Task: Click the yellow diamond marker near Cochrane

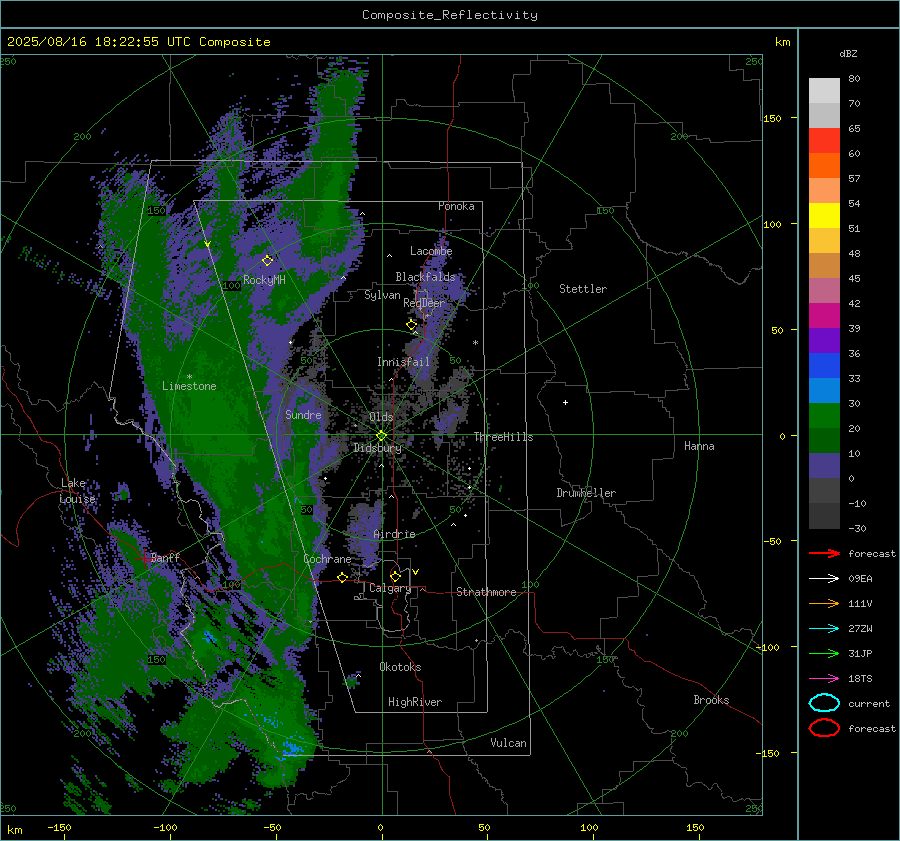Action: click(x=342, y=578)
